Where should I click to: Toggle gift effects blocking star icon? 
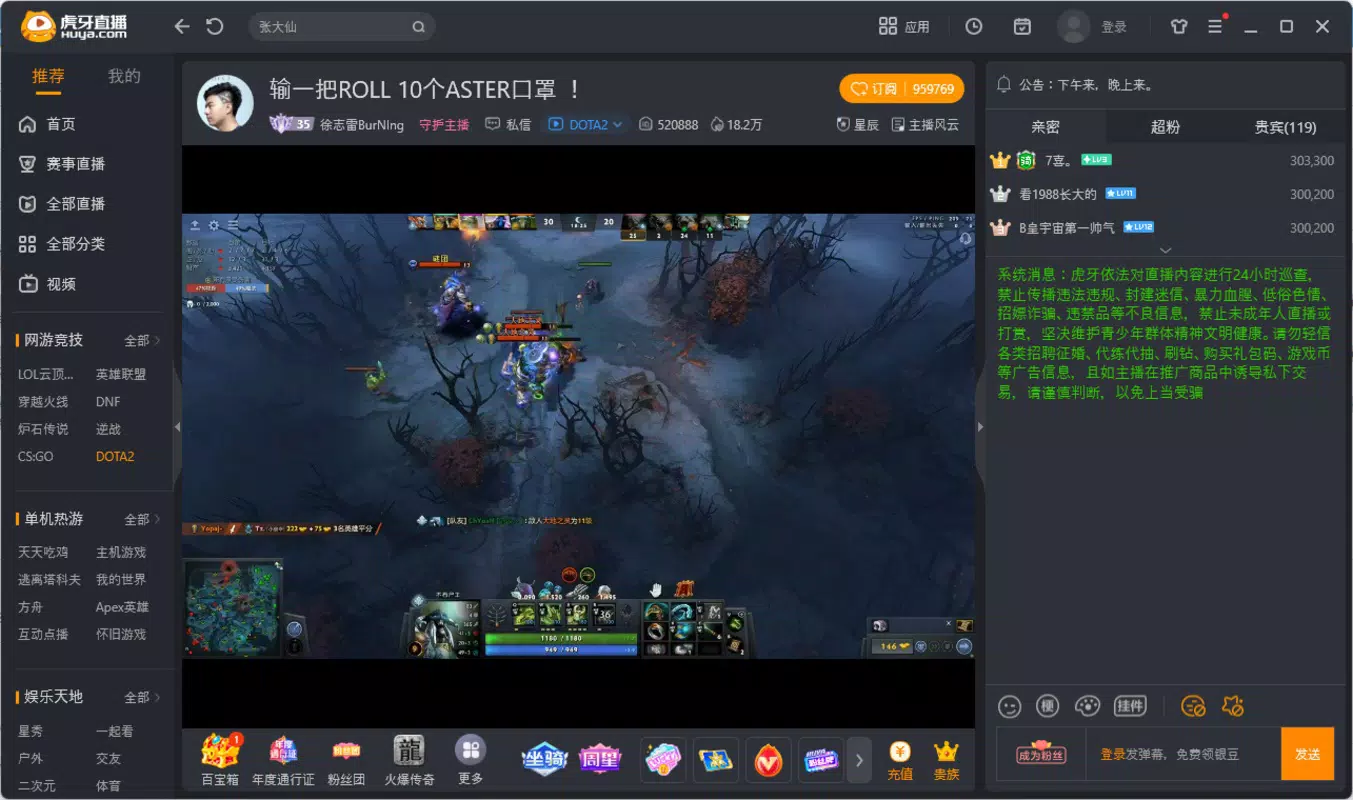pyautogui.click(x=1232, y=706)
